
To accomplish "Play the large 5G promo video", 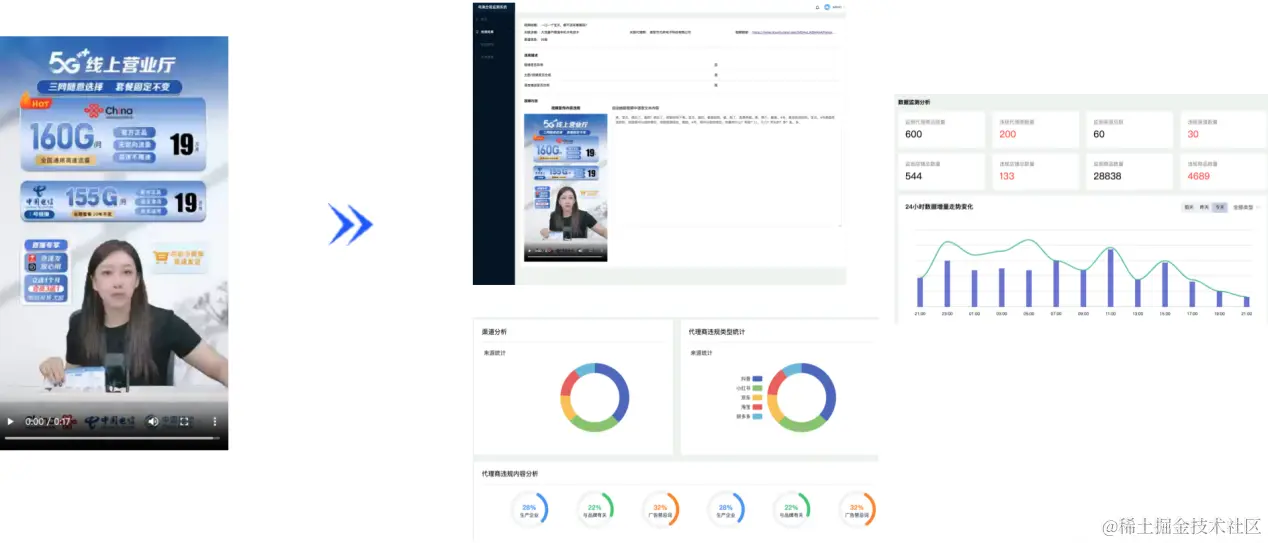I will pyautogui.click(x=11, y=422).
